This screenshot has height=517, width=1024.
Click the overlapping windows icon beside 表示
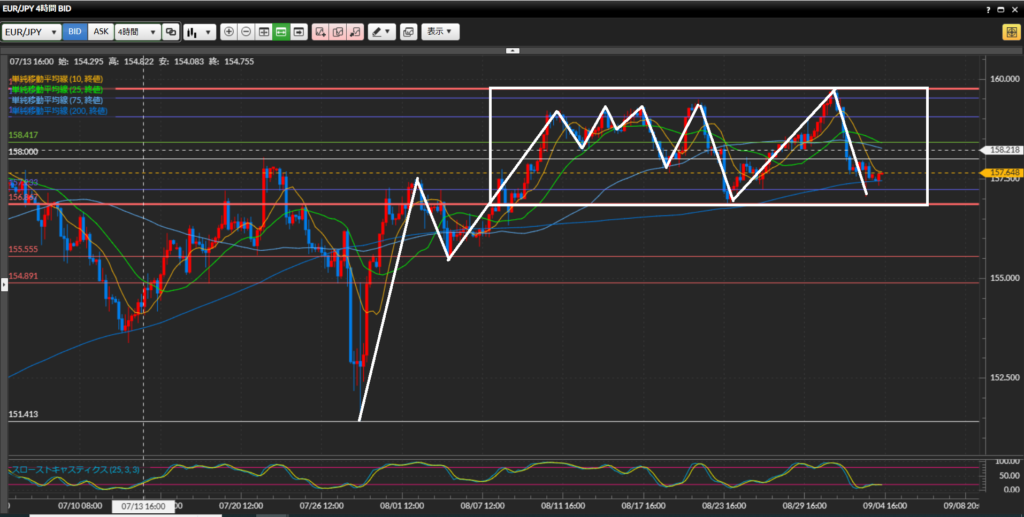coord(408,32)
